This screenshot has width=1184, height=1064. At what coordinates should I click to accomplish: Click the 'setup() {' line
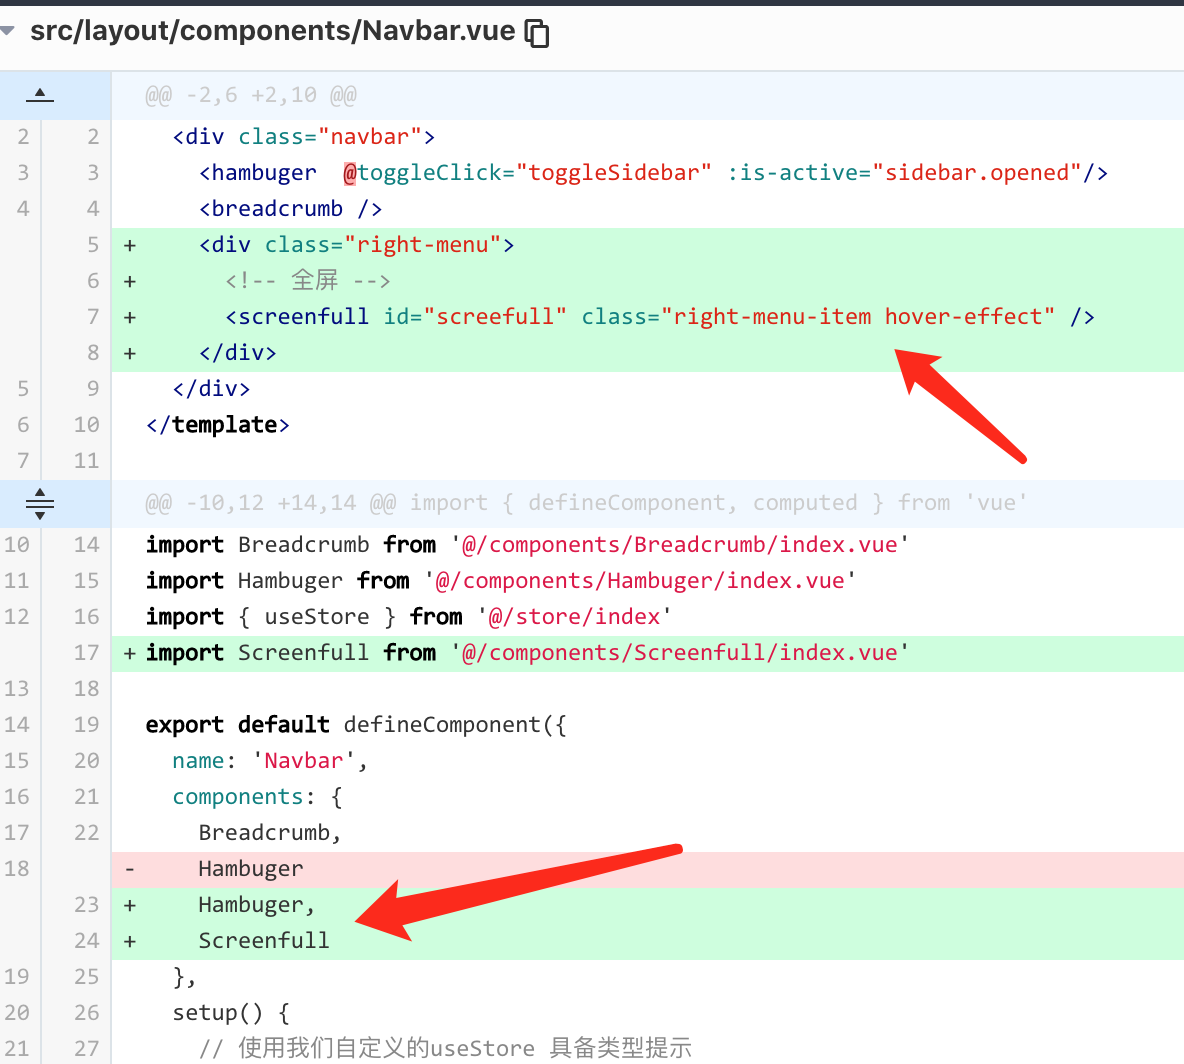click(x=231, y=1013)
